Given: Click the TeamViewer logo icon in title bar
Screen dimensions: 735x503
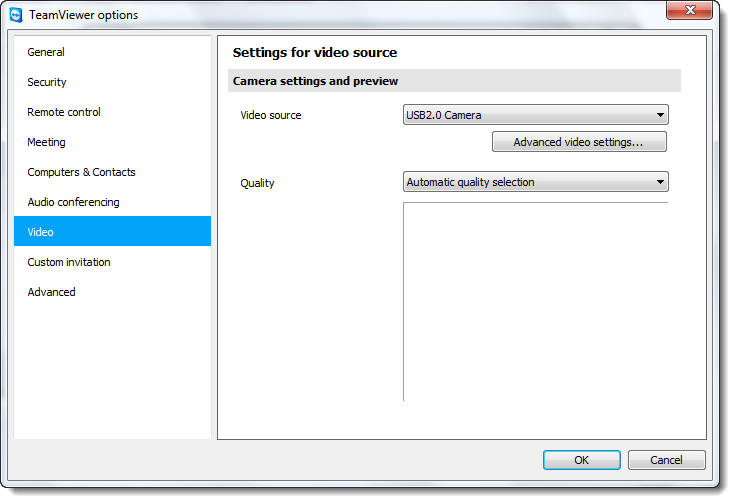Looking at the screenshot, I should click(16, 15).
